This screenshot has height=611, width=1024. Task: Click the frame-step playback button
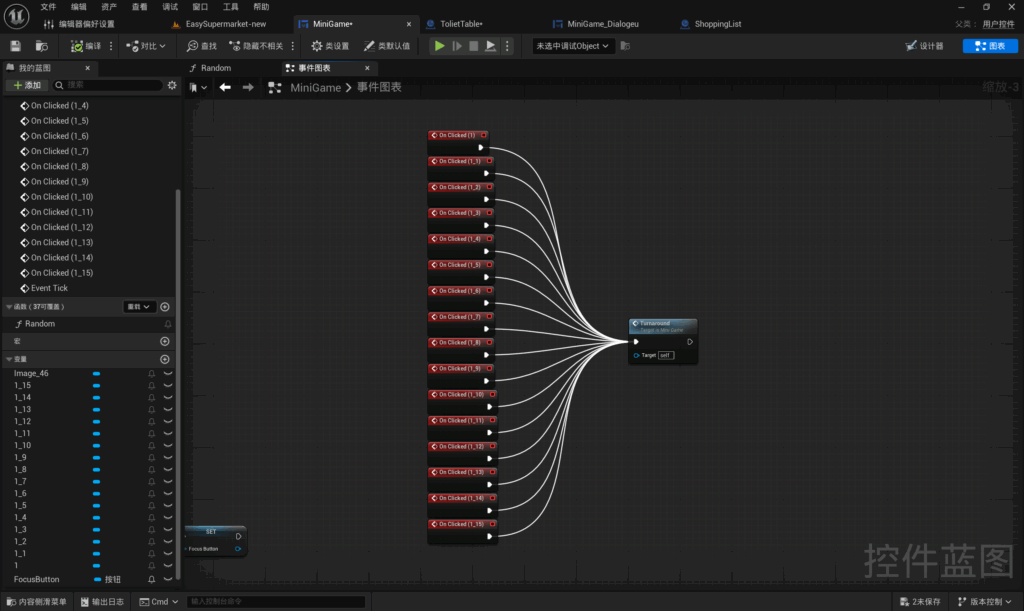456,46
